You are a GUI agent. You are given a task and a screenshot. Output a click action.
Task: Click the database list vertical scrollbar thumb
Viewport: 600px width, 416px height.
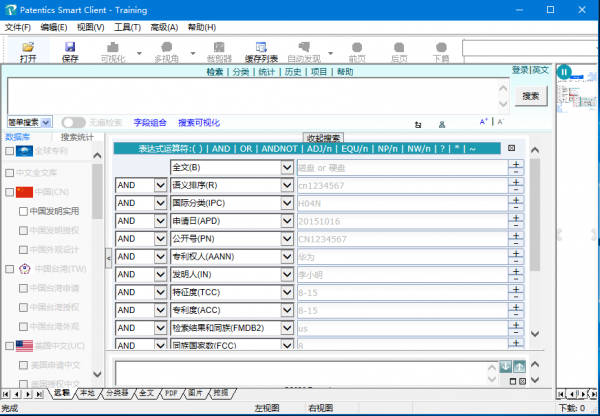point(97,191)
